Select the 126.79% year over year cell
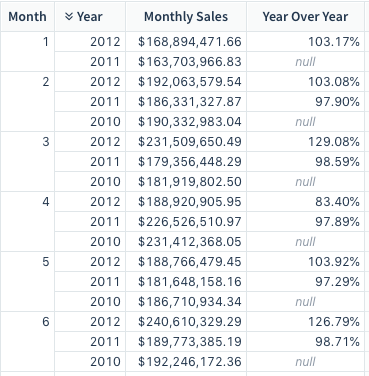This screenshot has width=369, height=376. tap(305, 322)
